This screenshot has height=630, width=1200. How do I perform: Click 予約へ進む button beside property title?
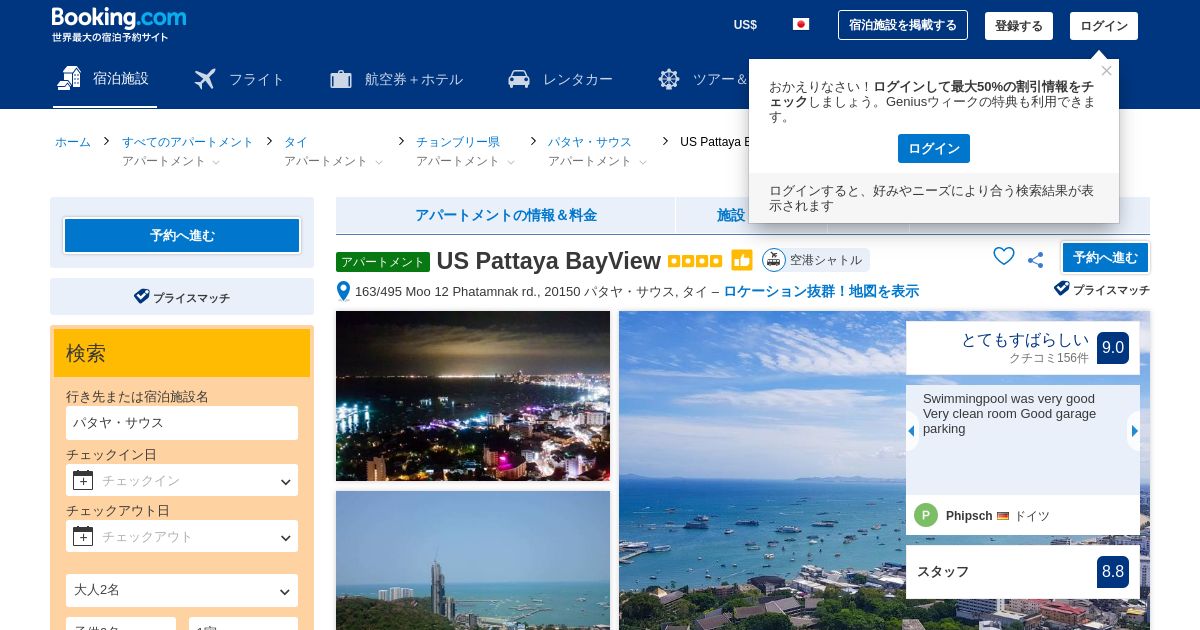coord(1105,257)
